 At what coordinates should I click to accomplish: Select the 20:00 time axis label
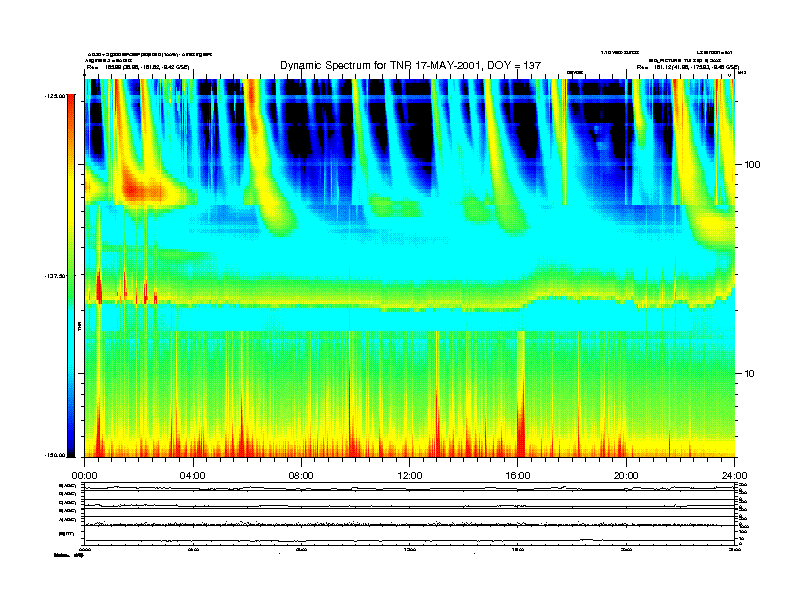[626, 476]
